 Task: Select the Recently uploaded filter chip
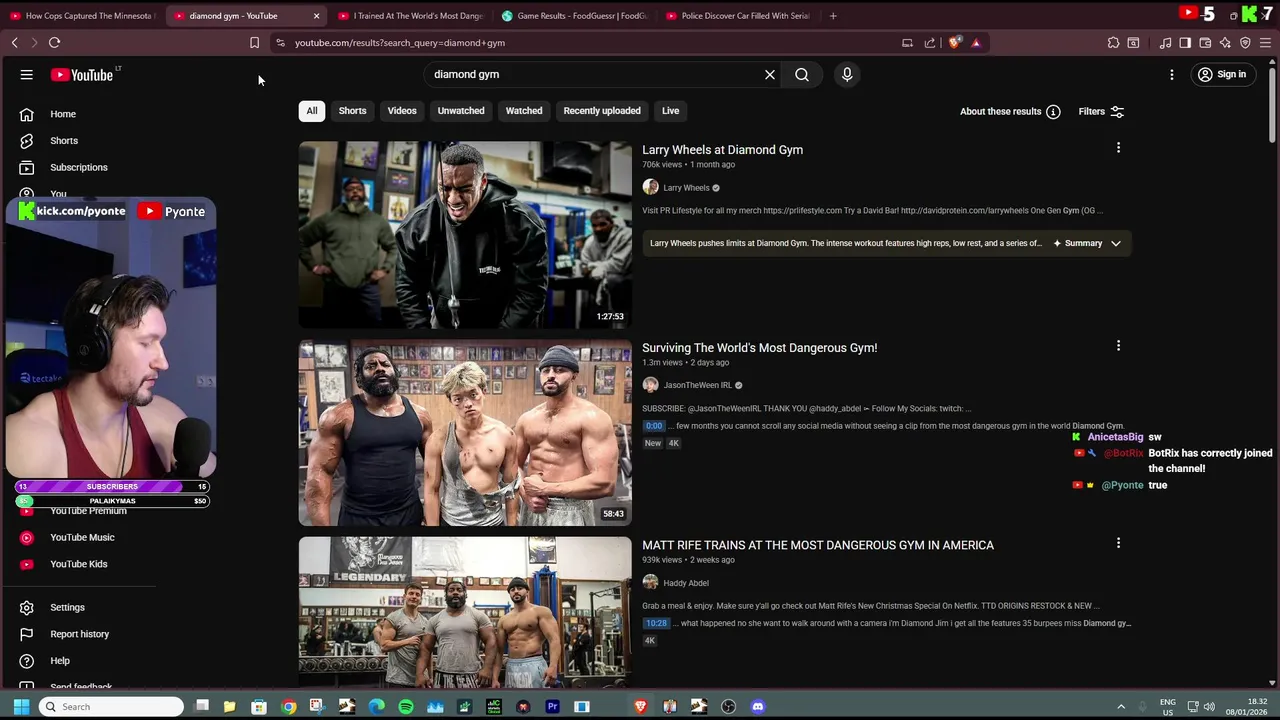click(602, 111)
